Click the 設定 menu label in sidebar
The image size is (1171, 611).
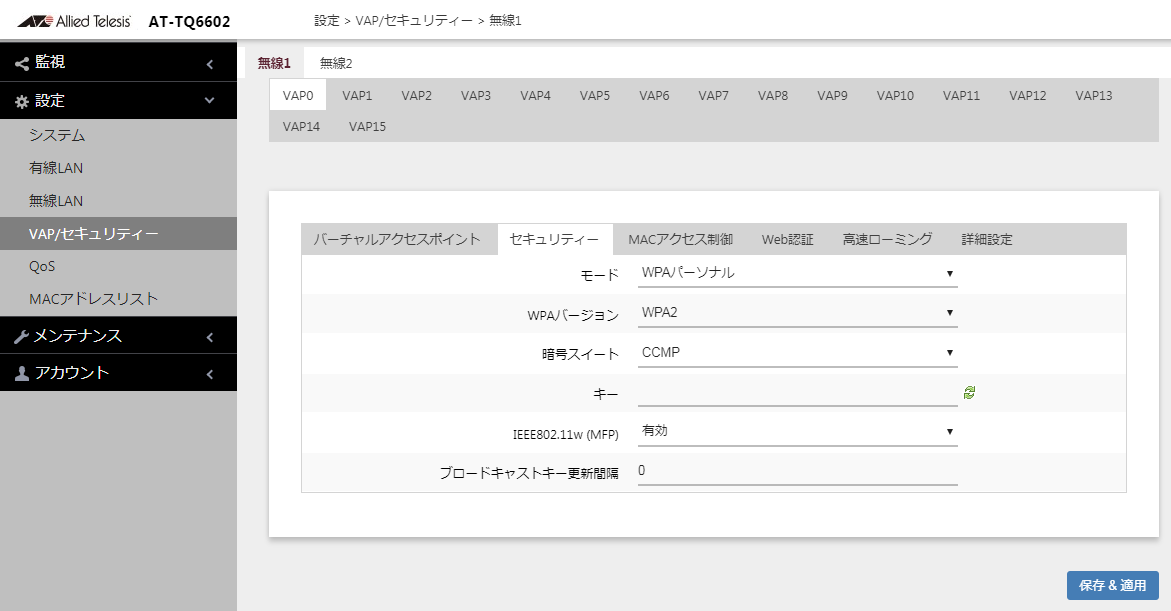pyautogui.click(x=50, y=101)
